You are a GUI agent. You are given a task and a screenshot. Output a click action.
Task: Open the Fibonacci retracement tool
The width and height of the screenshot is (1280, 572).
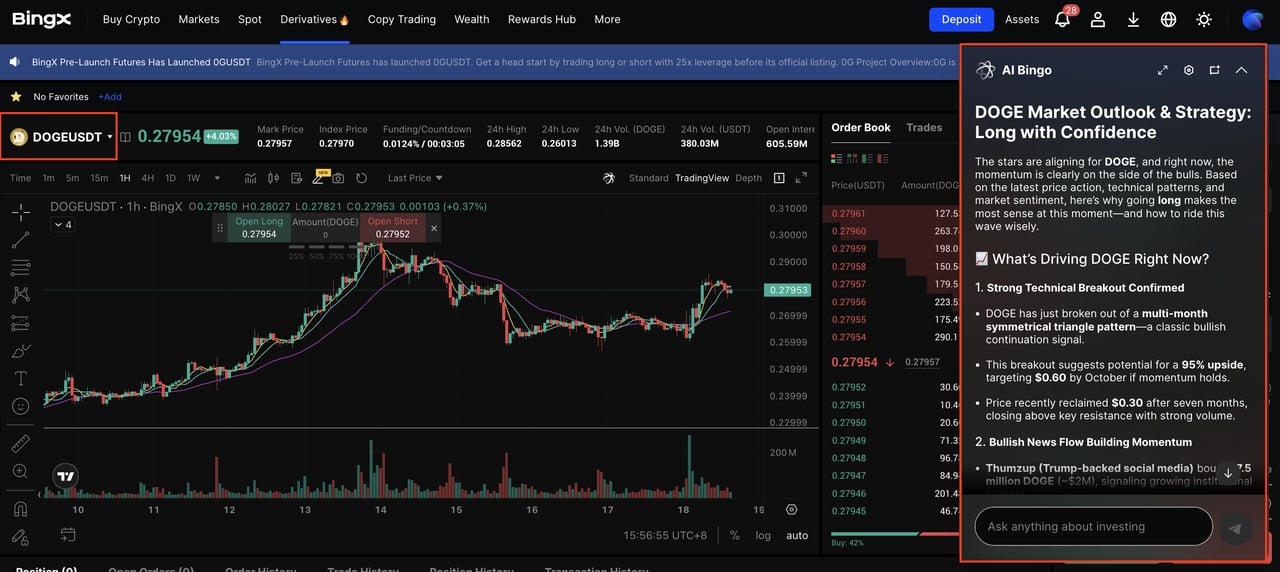pyautogui.click(x=20, y=267)
